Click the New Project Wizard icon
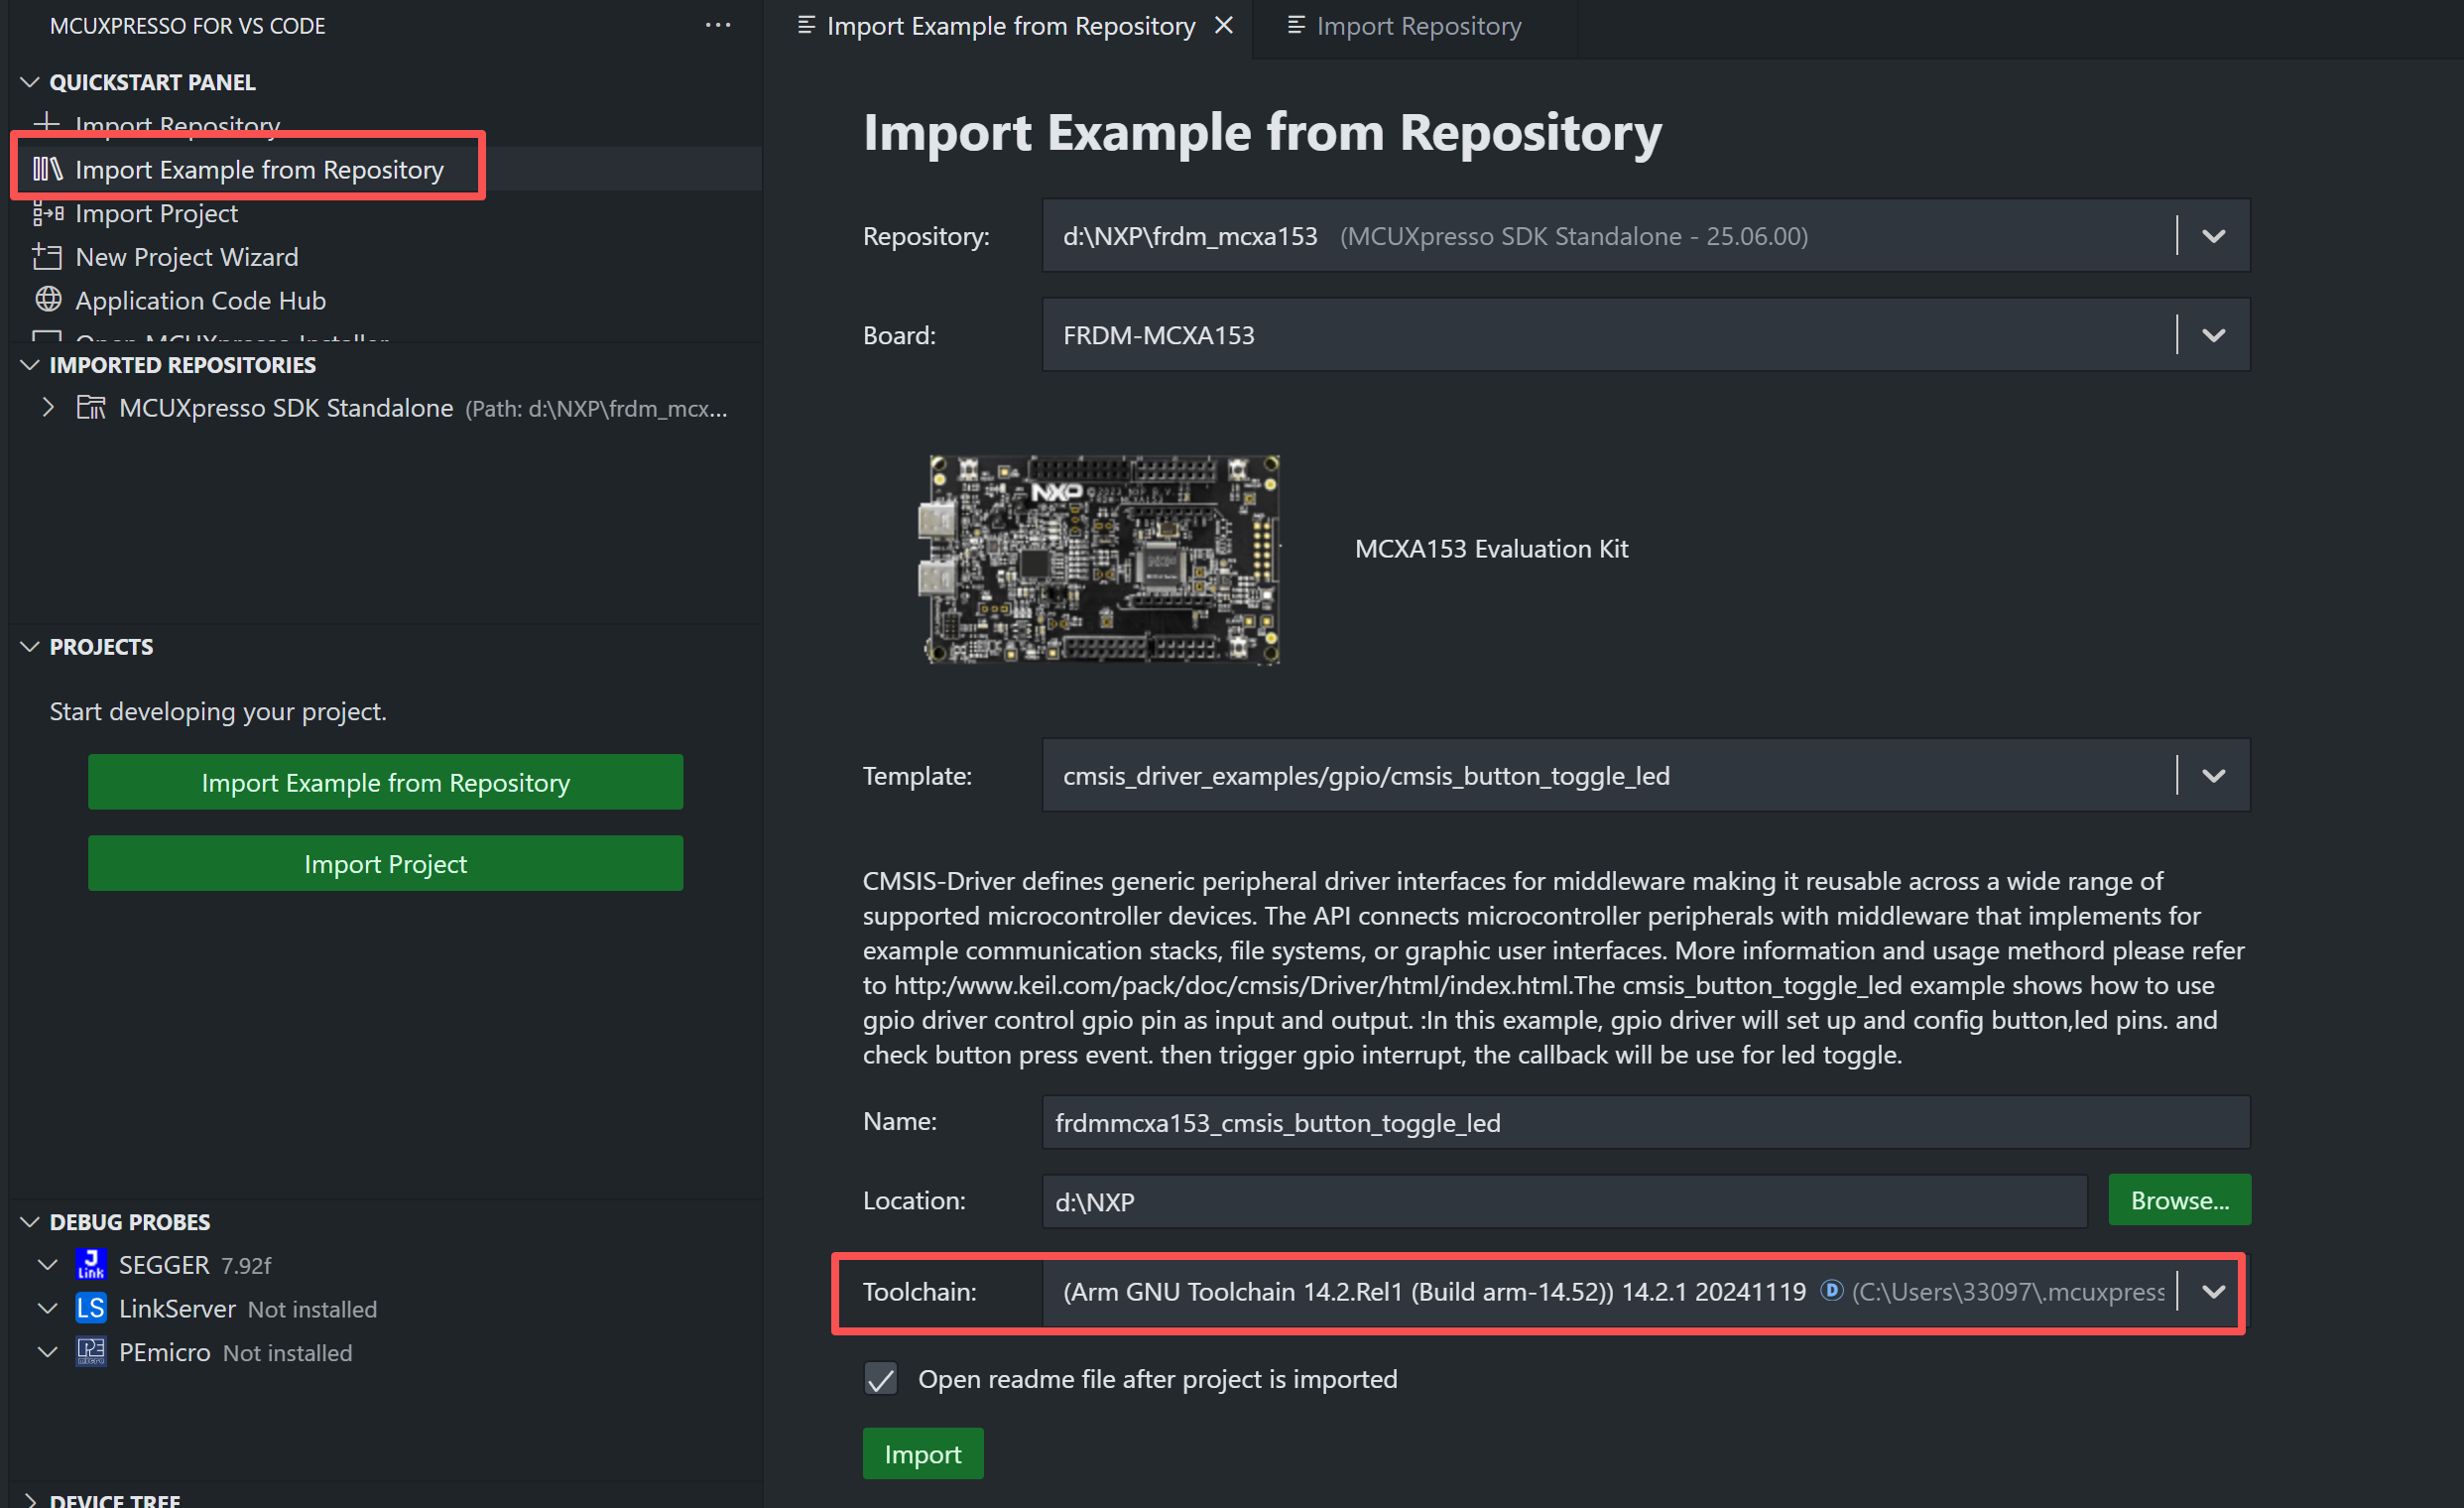This screenshot has height=1508, width=2464. (x=47, y=257)
